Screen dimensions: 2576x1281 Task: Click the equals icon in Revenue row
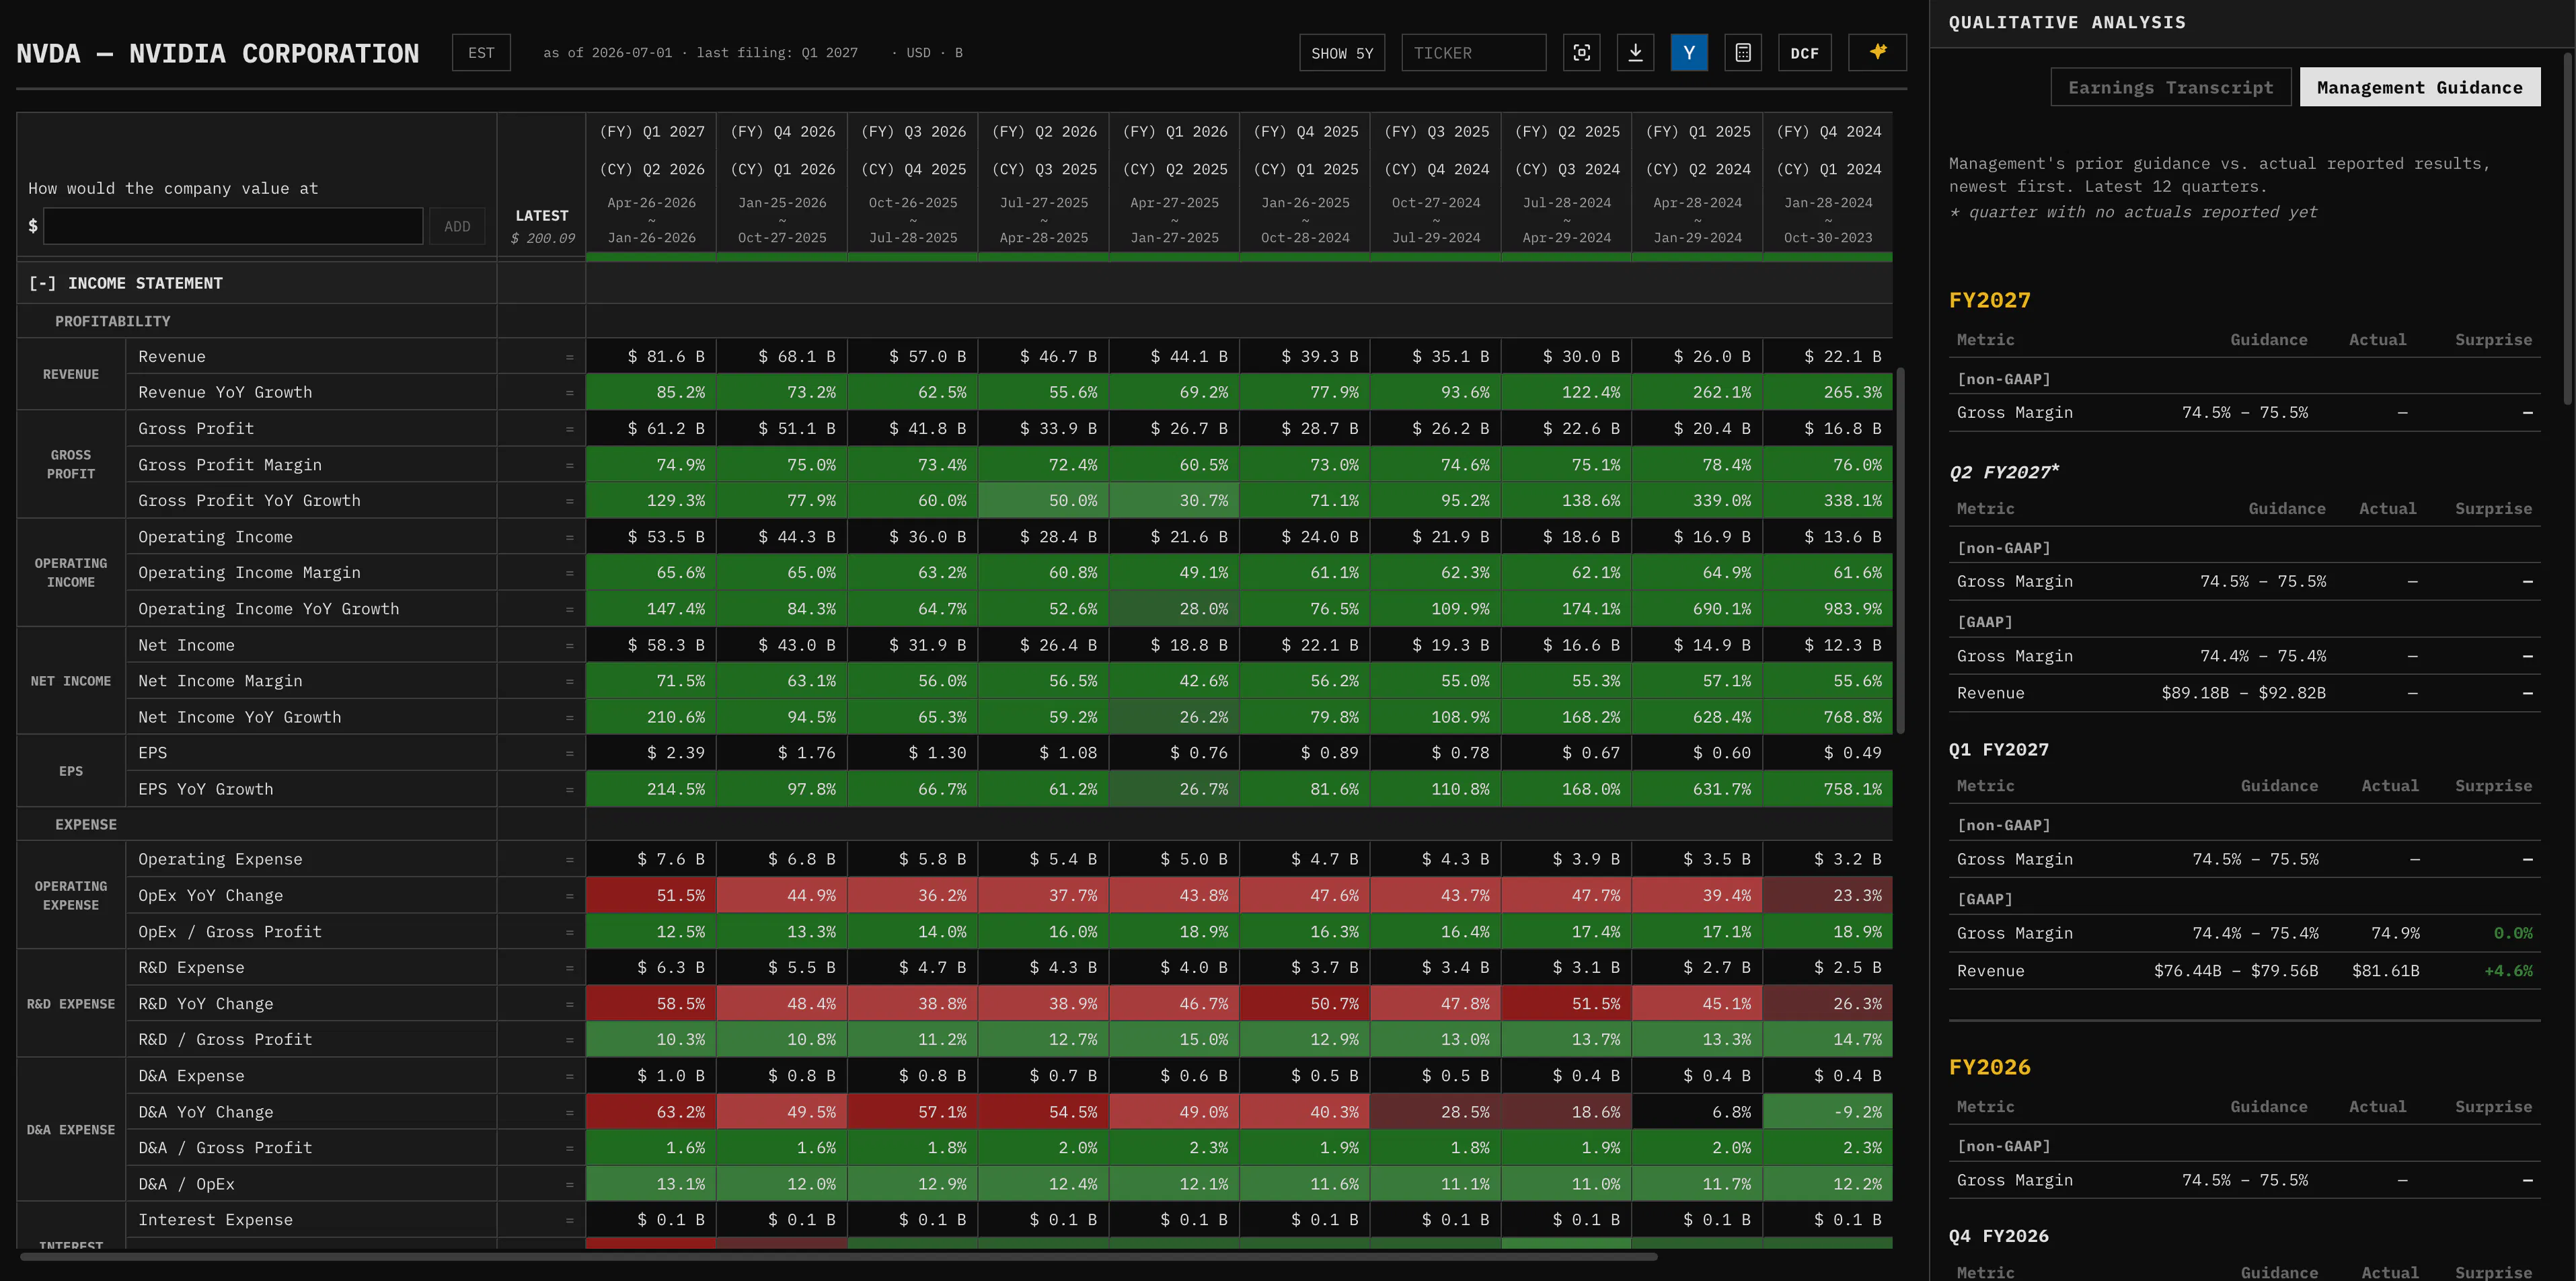570,357
